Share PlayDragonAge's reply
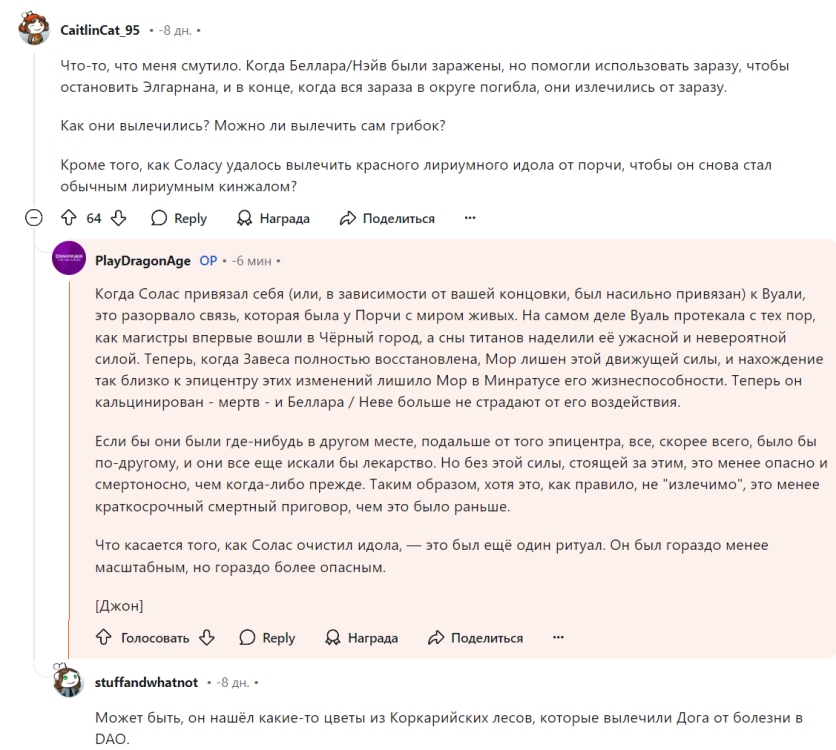Image resolution: width=836 pixels, height=750 pixels. (475, 637)
